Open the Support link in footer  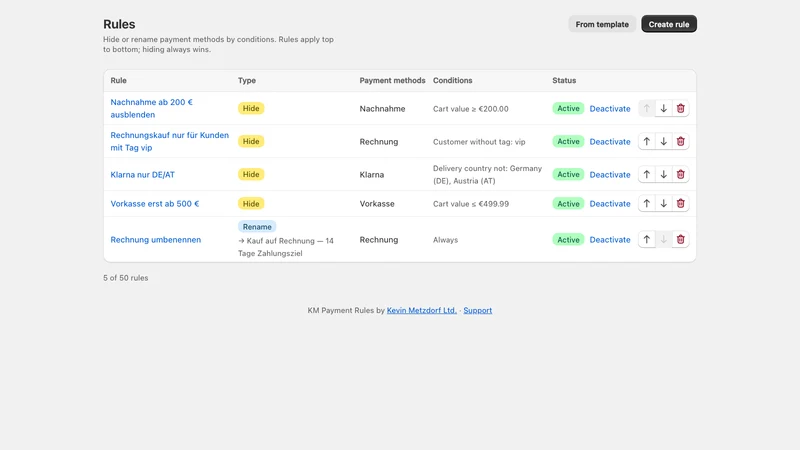click(478, 310)
